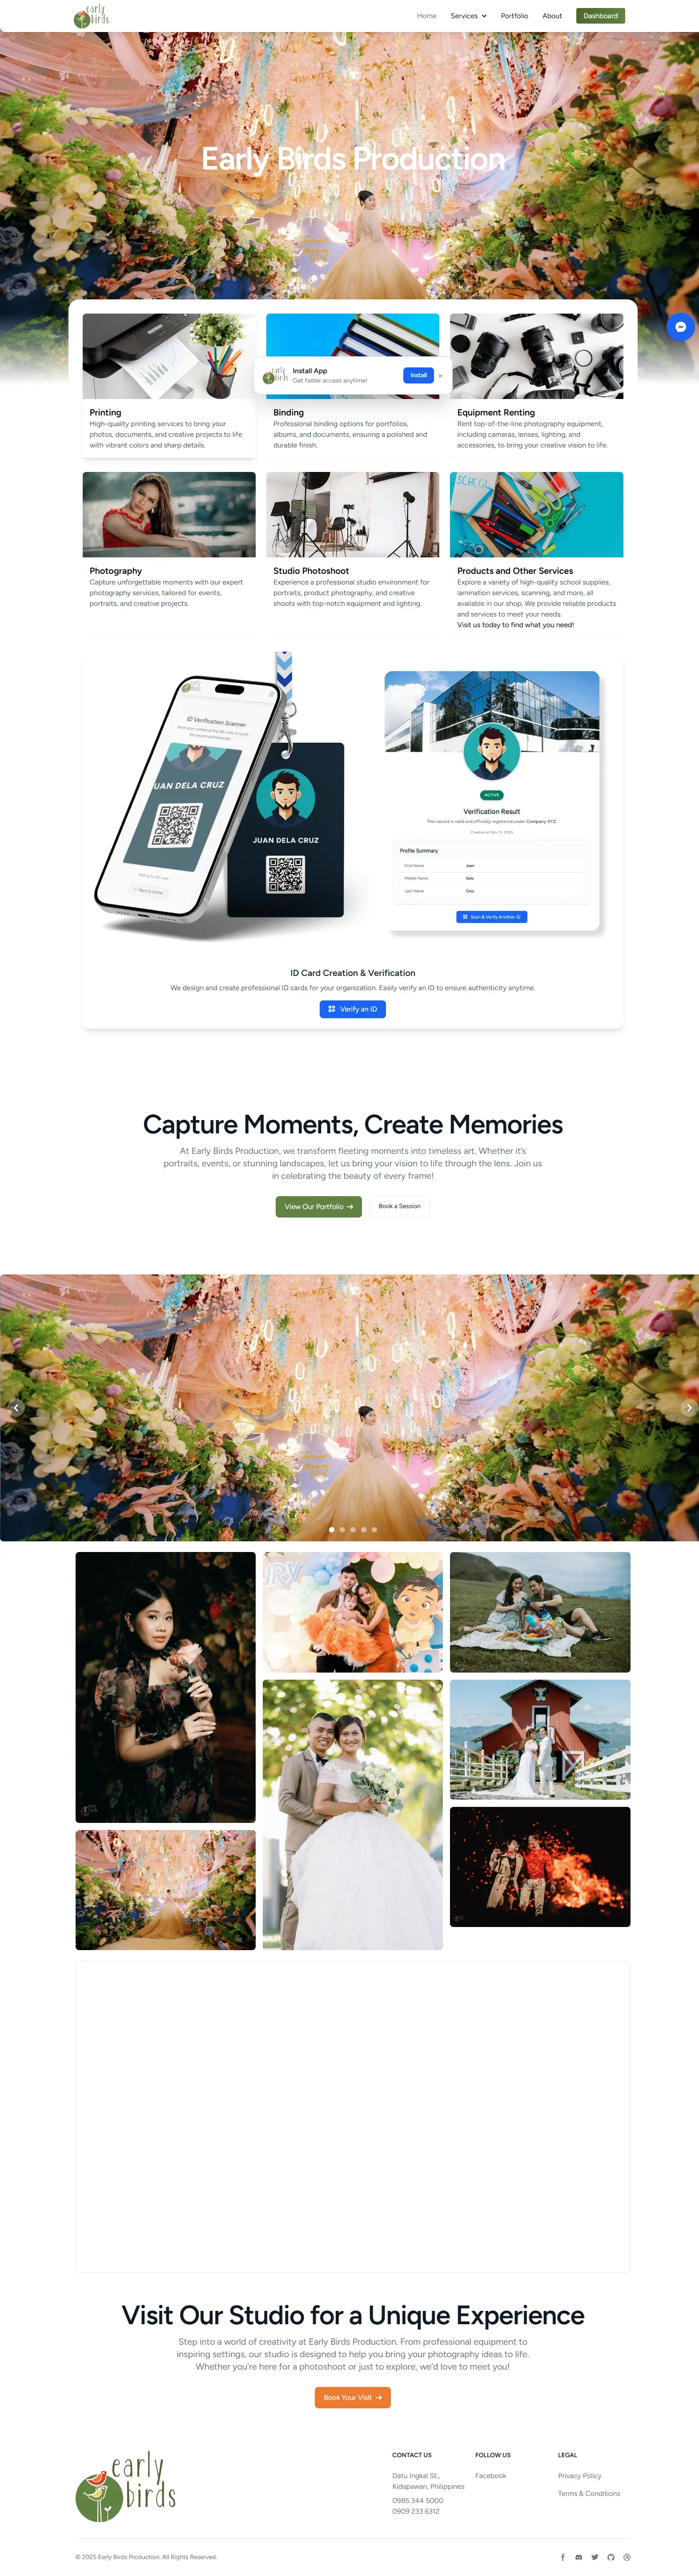Click the Dribbble icon in footer

tap(627, 2557)
